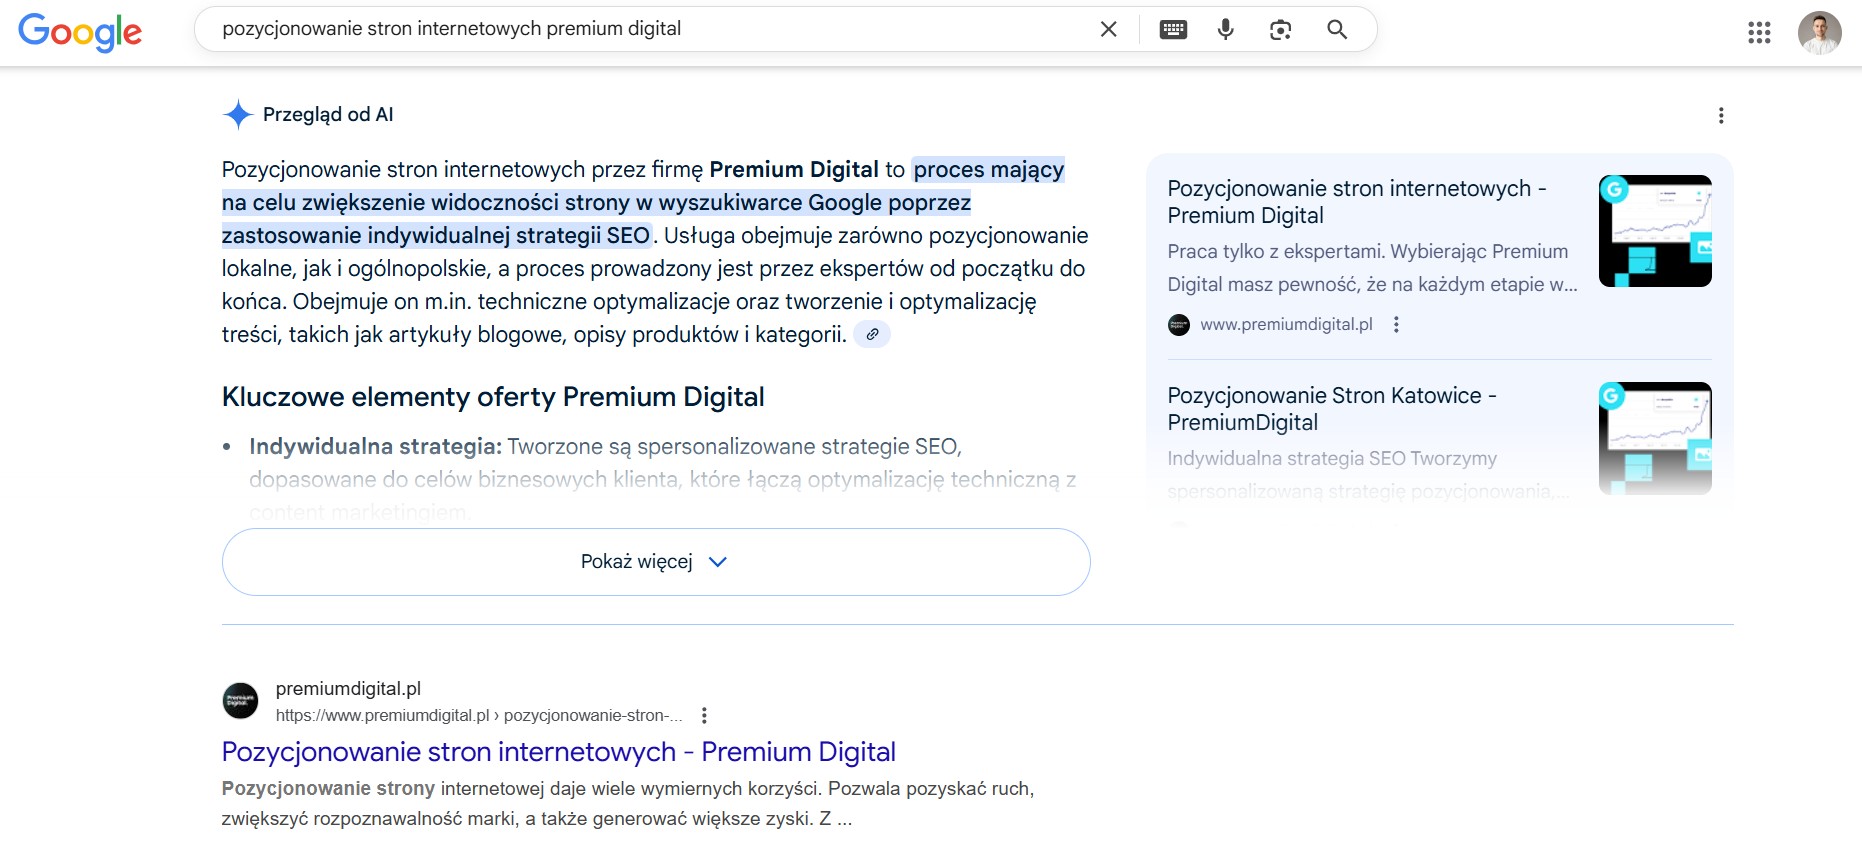Click the Katowice source card thumbnail
Viewport: 1862px width, 842px height.
(1655, 437)
